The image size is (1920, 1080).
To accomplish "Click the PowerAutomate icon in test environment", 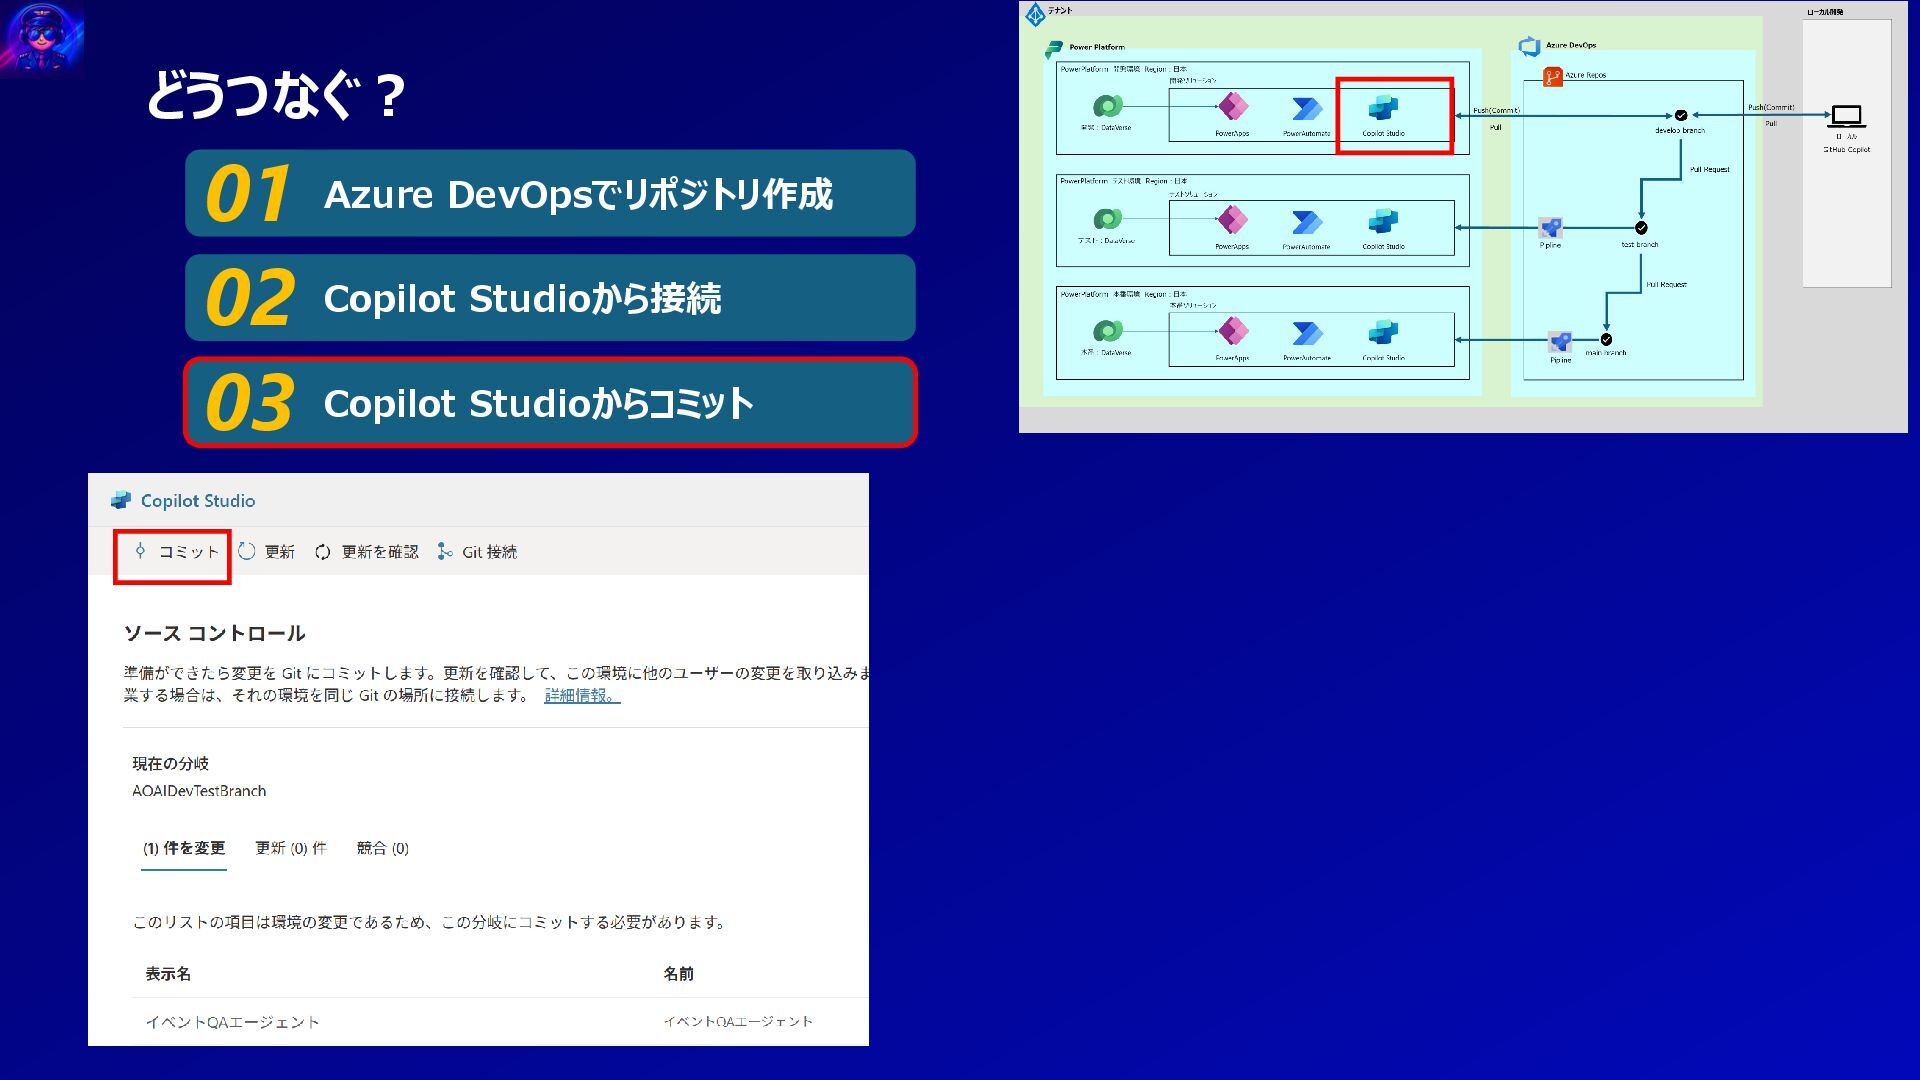I will coord(1307,222).
